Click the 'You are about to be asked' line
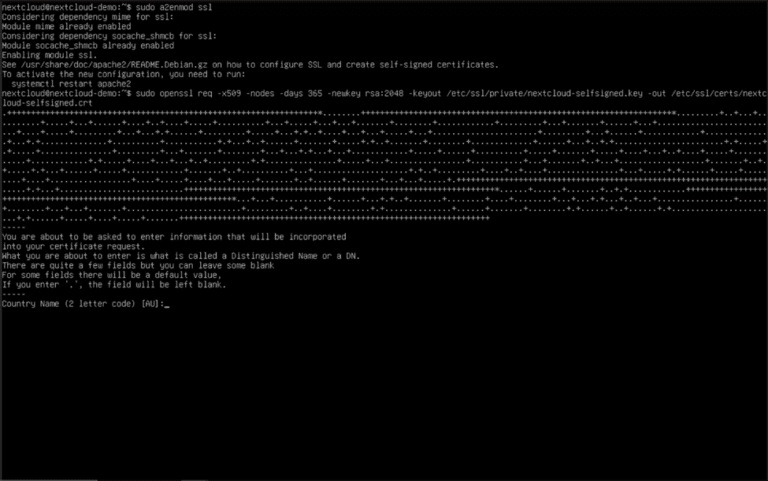The image size is (768, 481). (174, 237)
